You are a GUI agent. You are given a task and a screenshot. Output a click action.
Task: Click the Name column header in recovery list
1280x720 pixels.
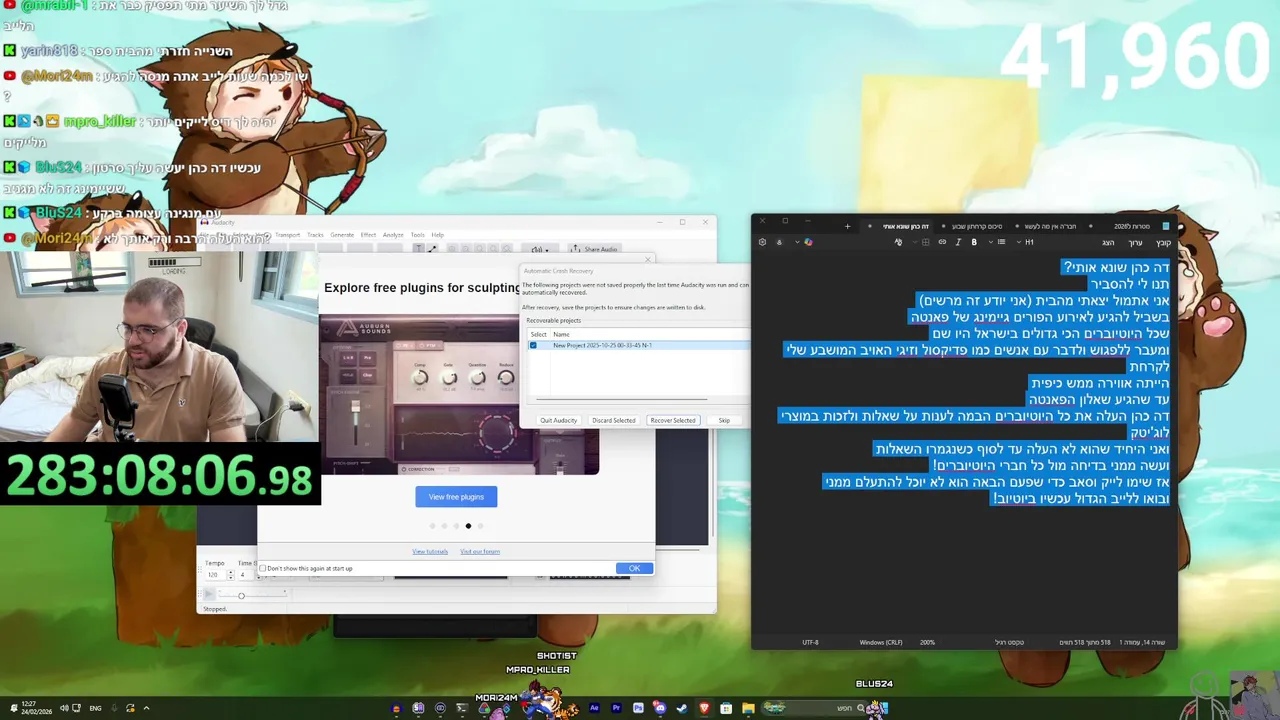click(561, 334)
